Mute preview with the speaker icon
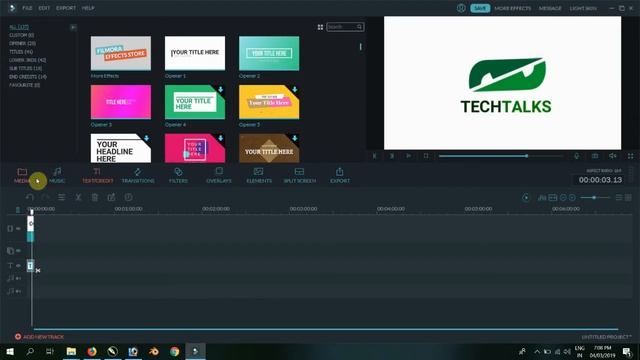Image resolution: width=640 pixels, height=360 pixels. click(x=613, y=156)
